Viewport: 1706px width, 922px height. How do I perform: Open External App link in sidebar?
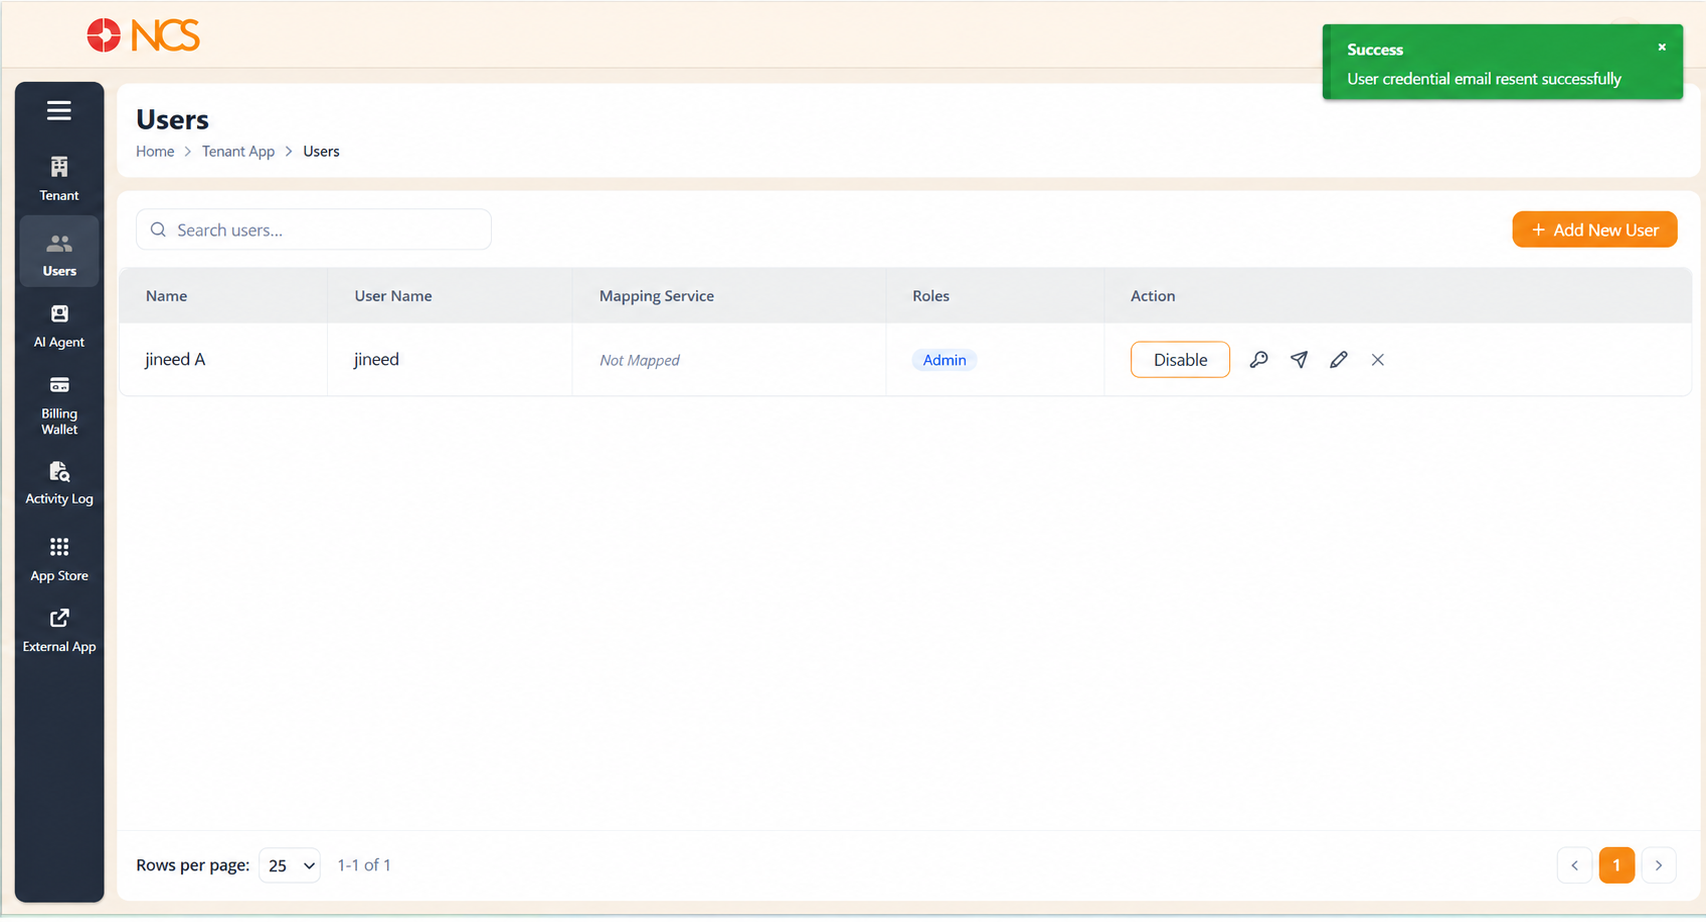pyautogui.click(x=59, y=631)
